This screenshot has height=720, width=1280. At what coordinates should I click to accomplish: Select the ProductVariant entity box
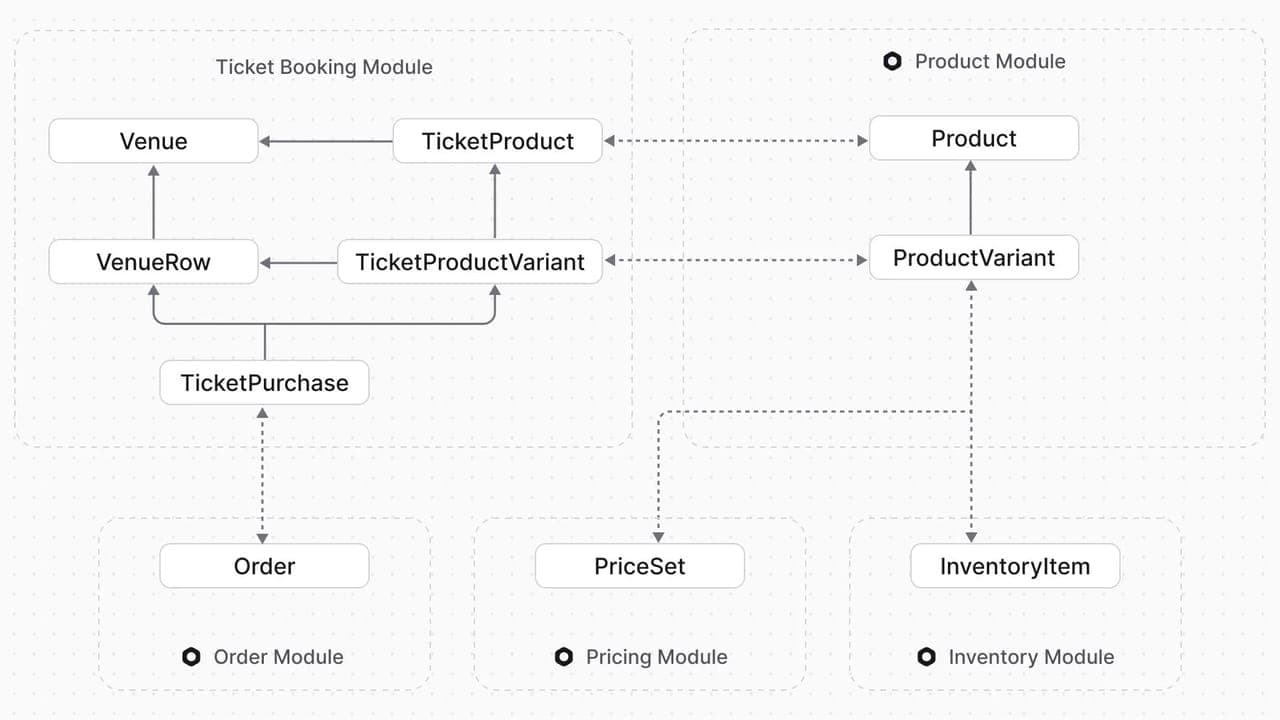click(x=974, y=258)
